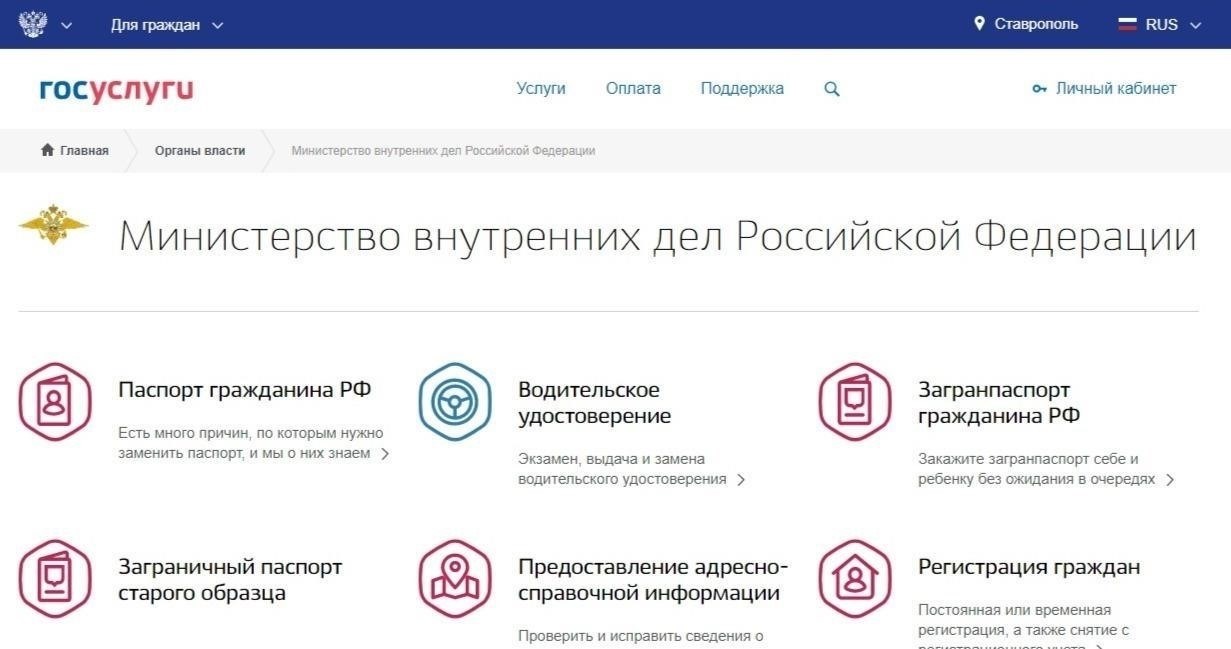This screenshot has width=1231, height=649.
Task: Go to Главная breadcrumb
Action: click(84, 151)
